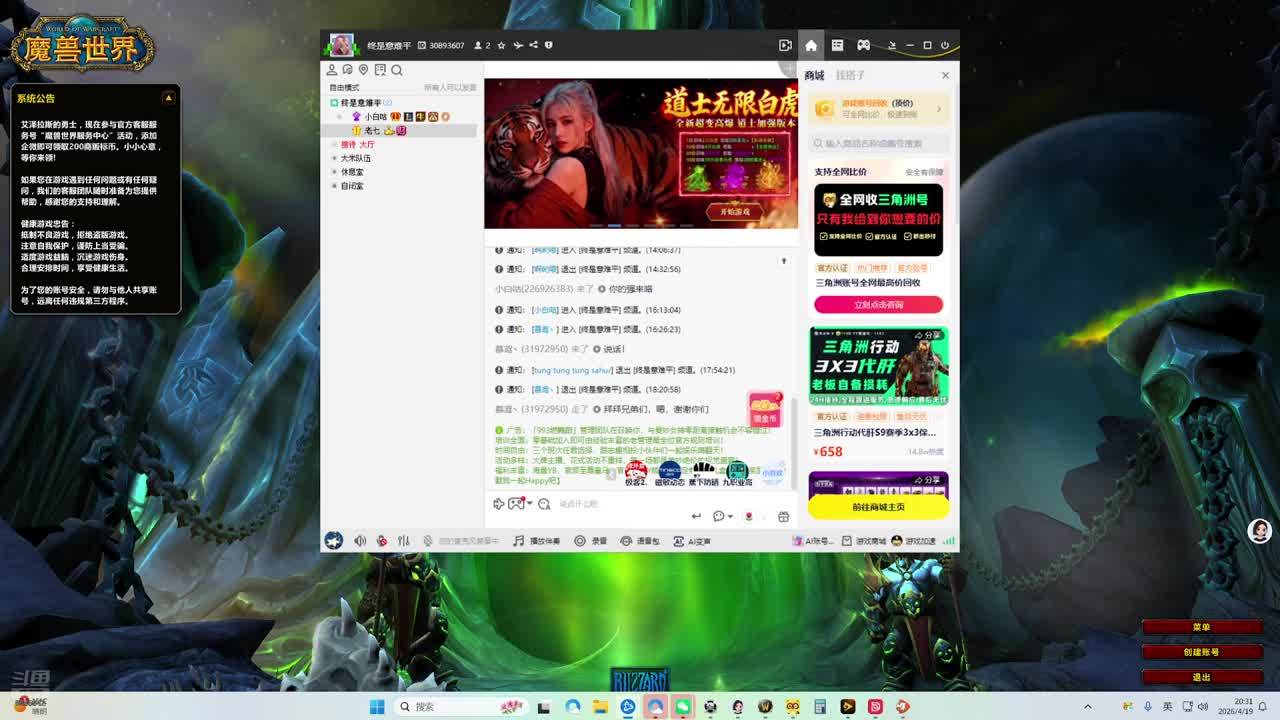Viewport: 1280px width, 720px height.
Task: Click the search magnifier above channel list
Action: (397, 70)
